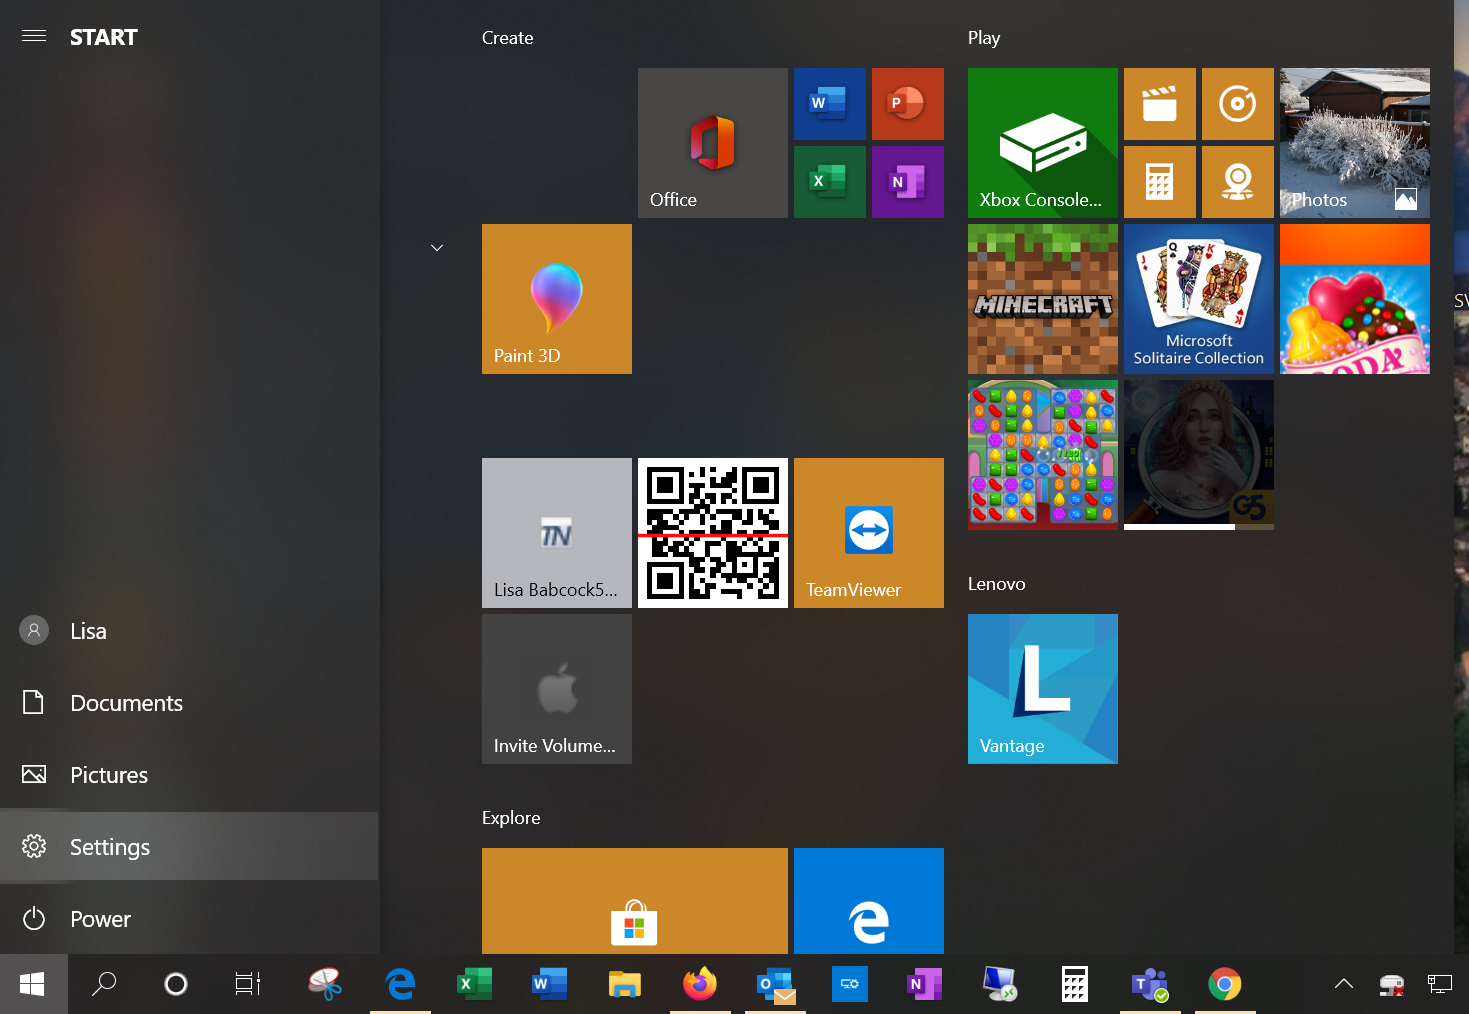Click the red-roofed drive tray icon

tap(1392, 985)
